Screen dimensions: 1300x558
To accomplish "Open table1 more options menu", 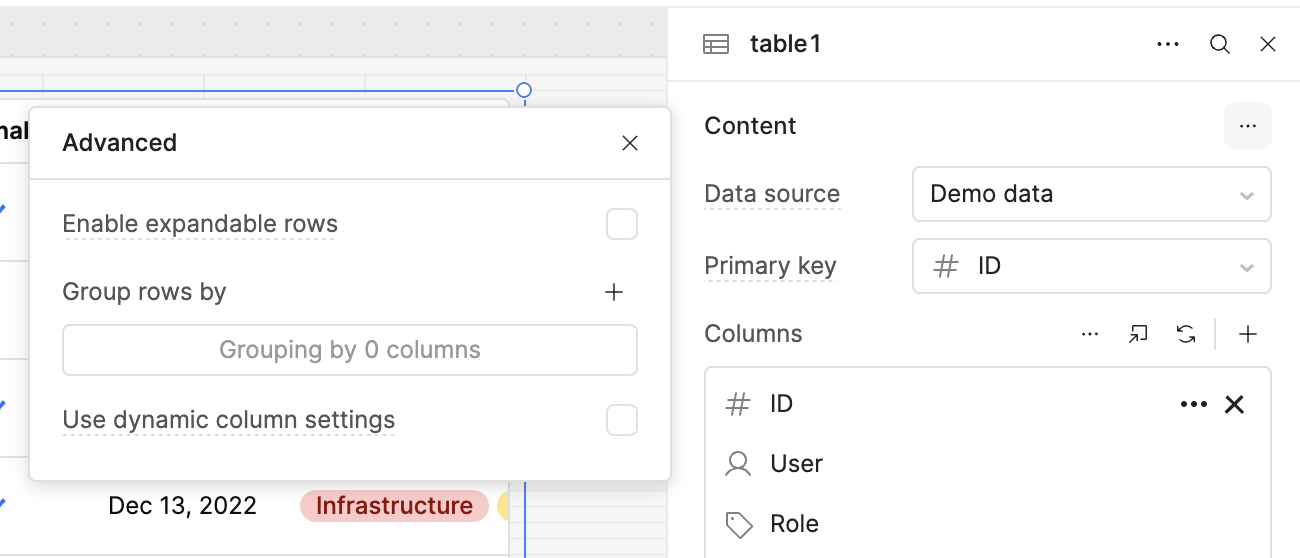I will click(x=1168, y=44).
